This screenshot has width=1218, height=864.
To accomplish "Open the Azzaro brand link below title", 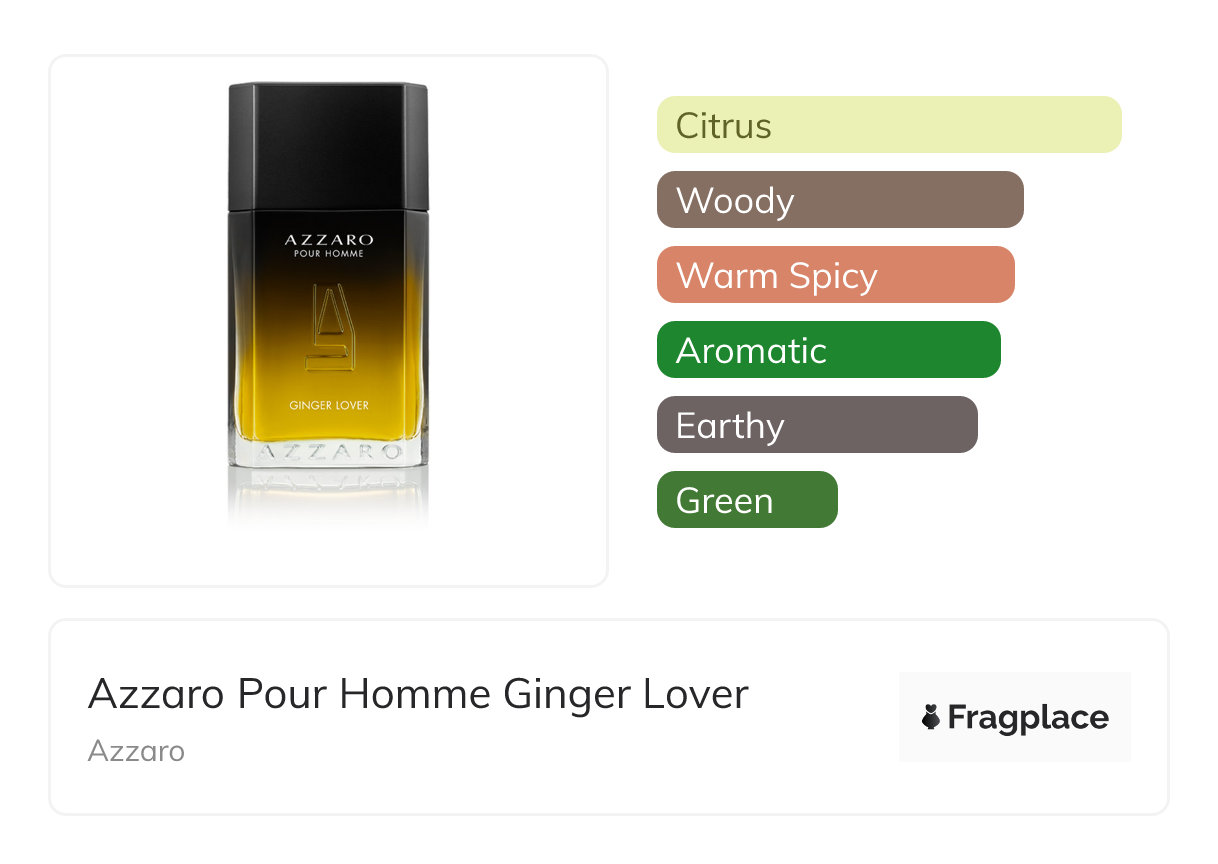I will 136,751.
